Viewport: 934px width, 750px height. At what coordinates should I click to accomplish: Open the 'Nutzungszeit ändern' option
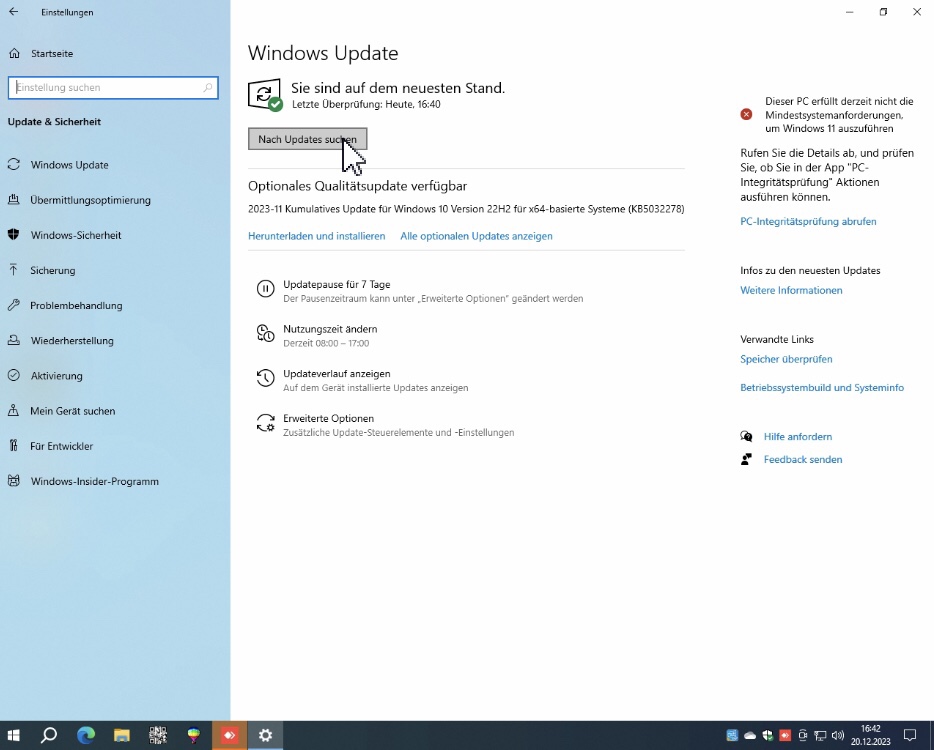[317, 336]
